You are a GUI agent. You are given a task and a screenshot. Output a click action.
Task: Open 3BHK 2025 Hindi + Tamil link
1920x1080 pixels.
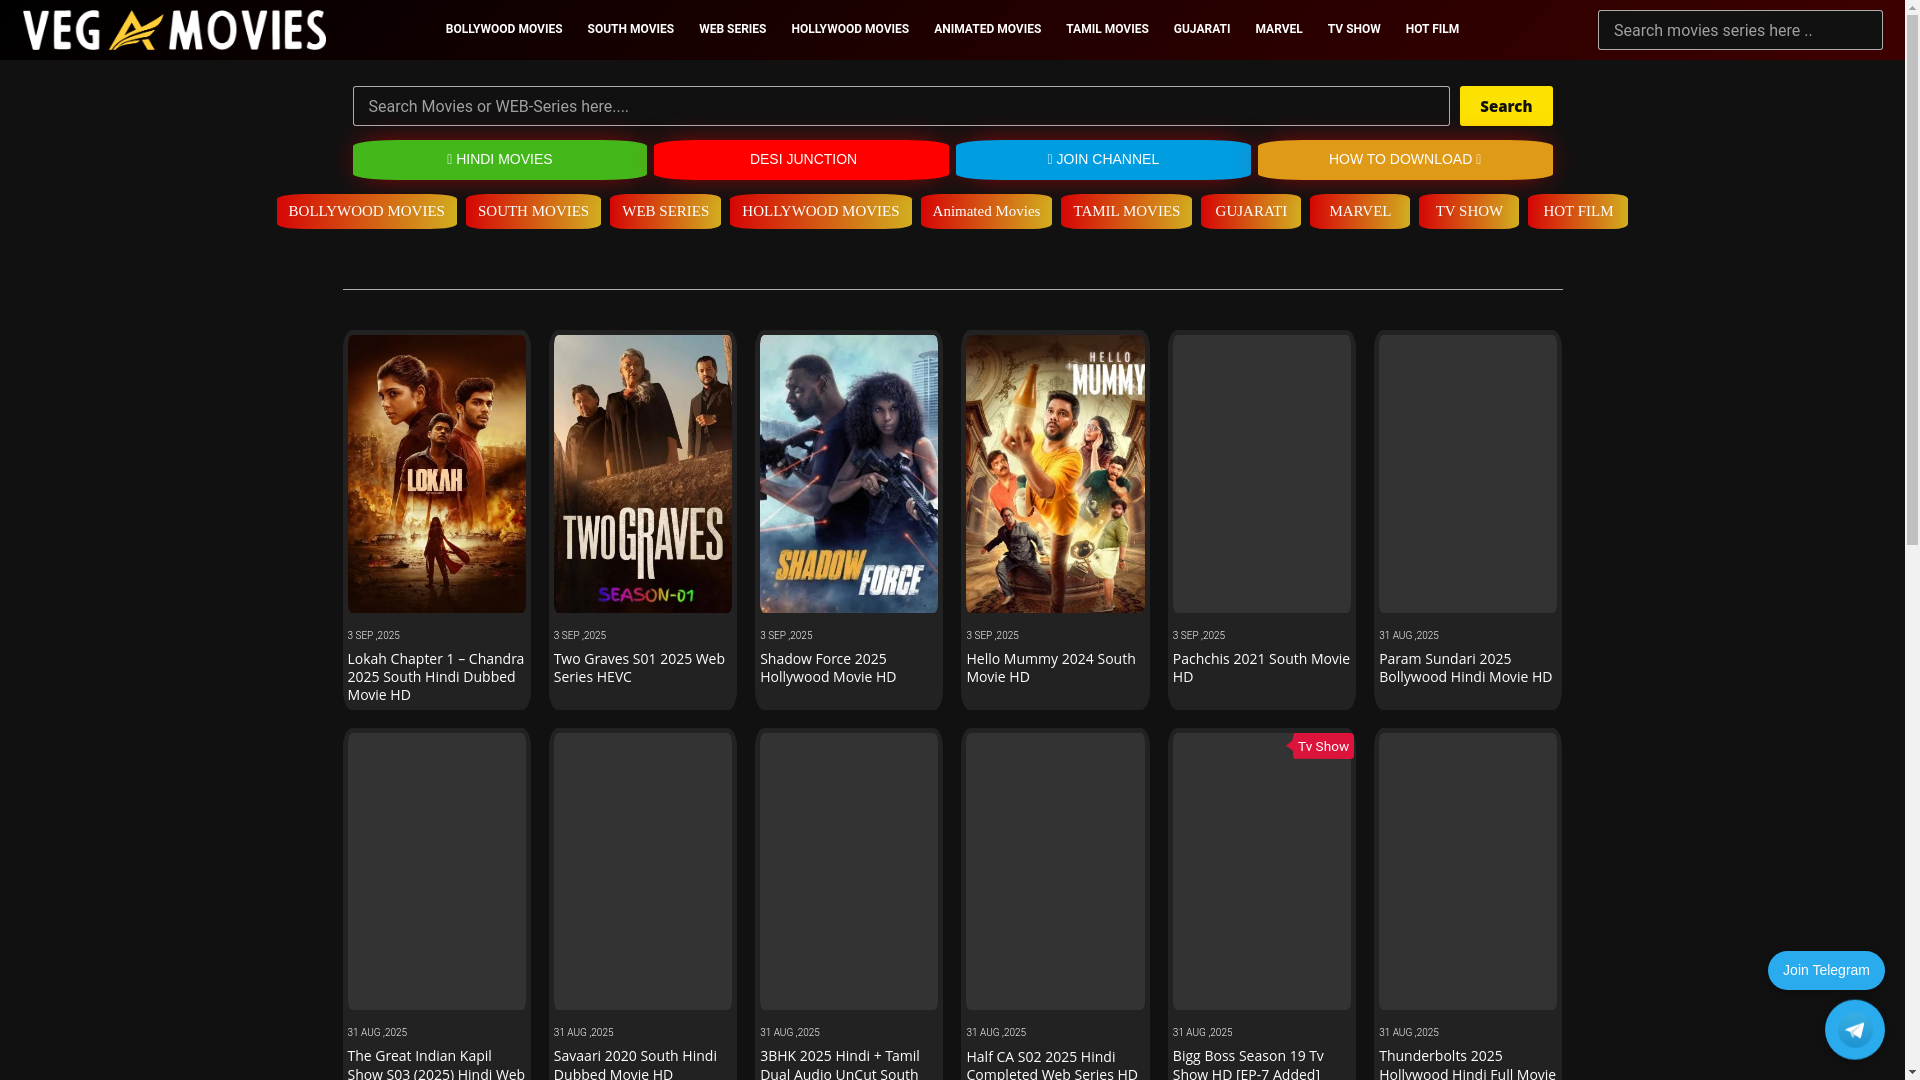[x=840, y=1064]
